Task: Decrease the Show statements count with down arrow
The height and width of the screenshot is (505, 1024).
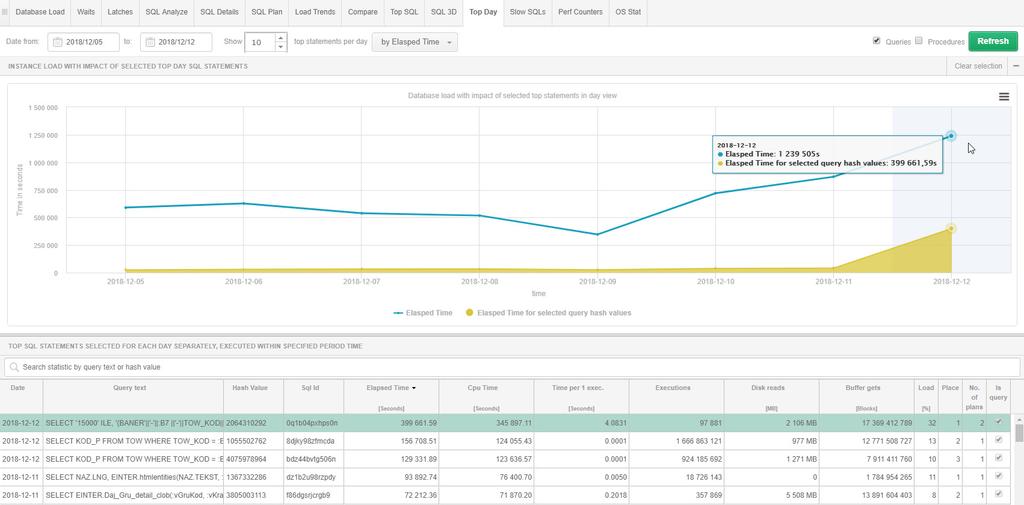Action: point(281,46)
